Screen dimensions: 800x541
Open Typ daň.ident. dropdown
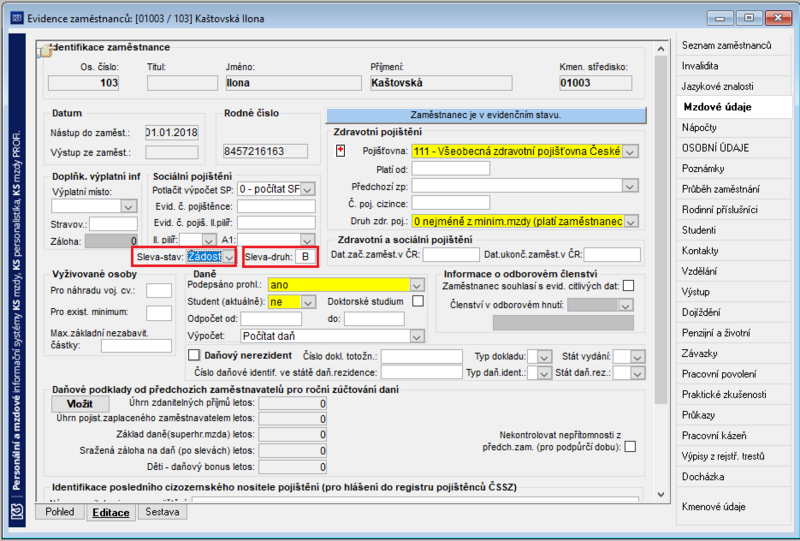tap(544, 373)
